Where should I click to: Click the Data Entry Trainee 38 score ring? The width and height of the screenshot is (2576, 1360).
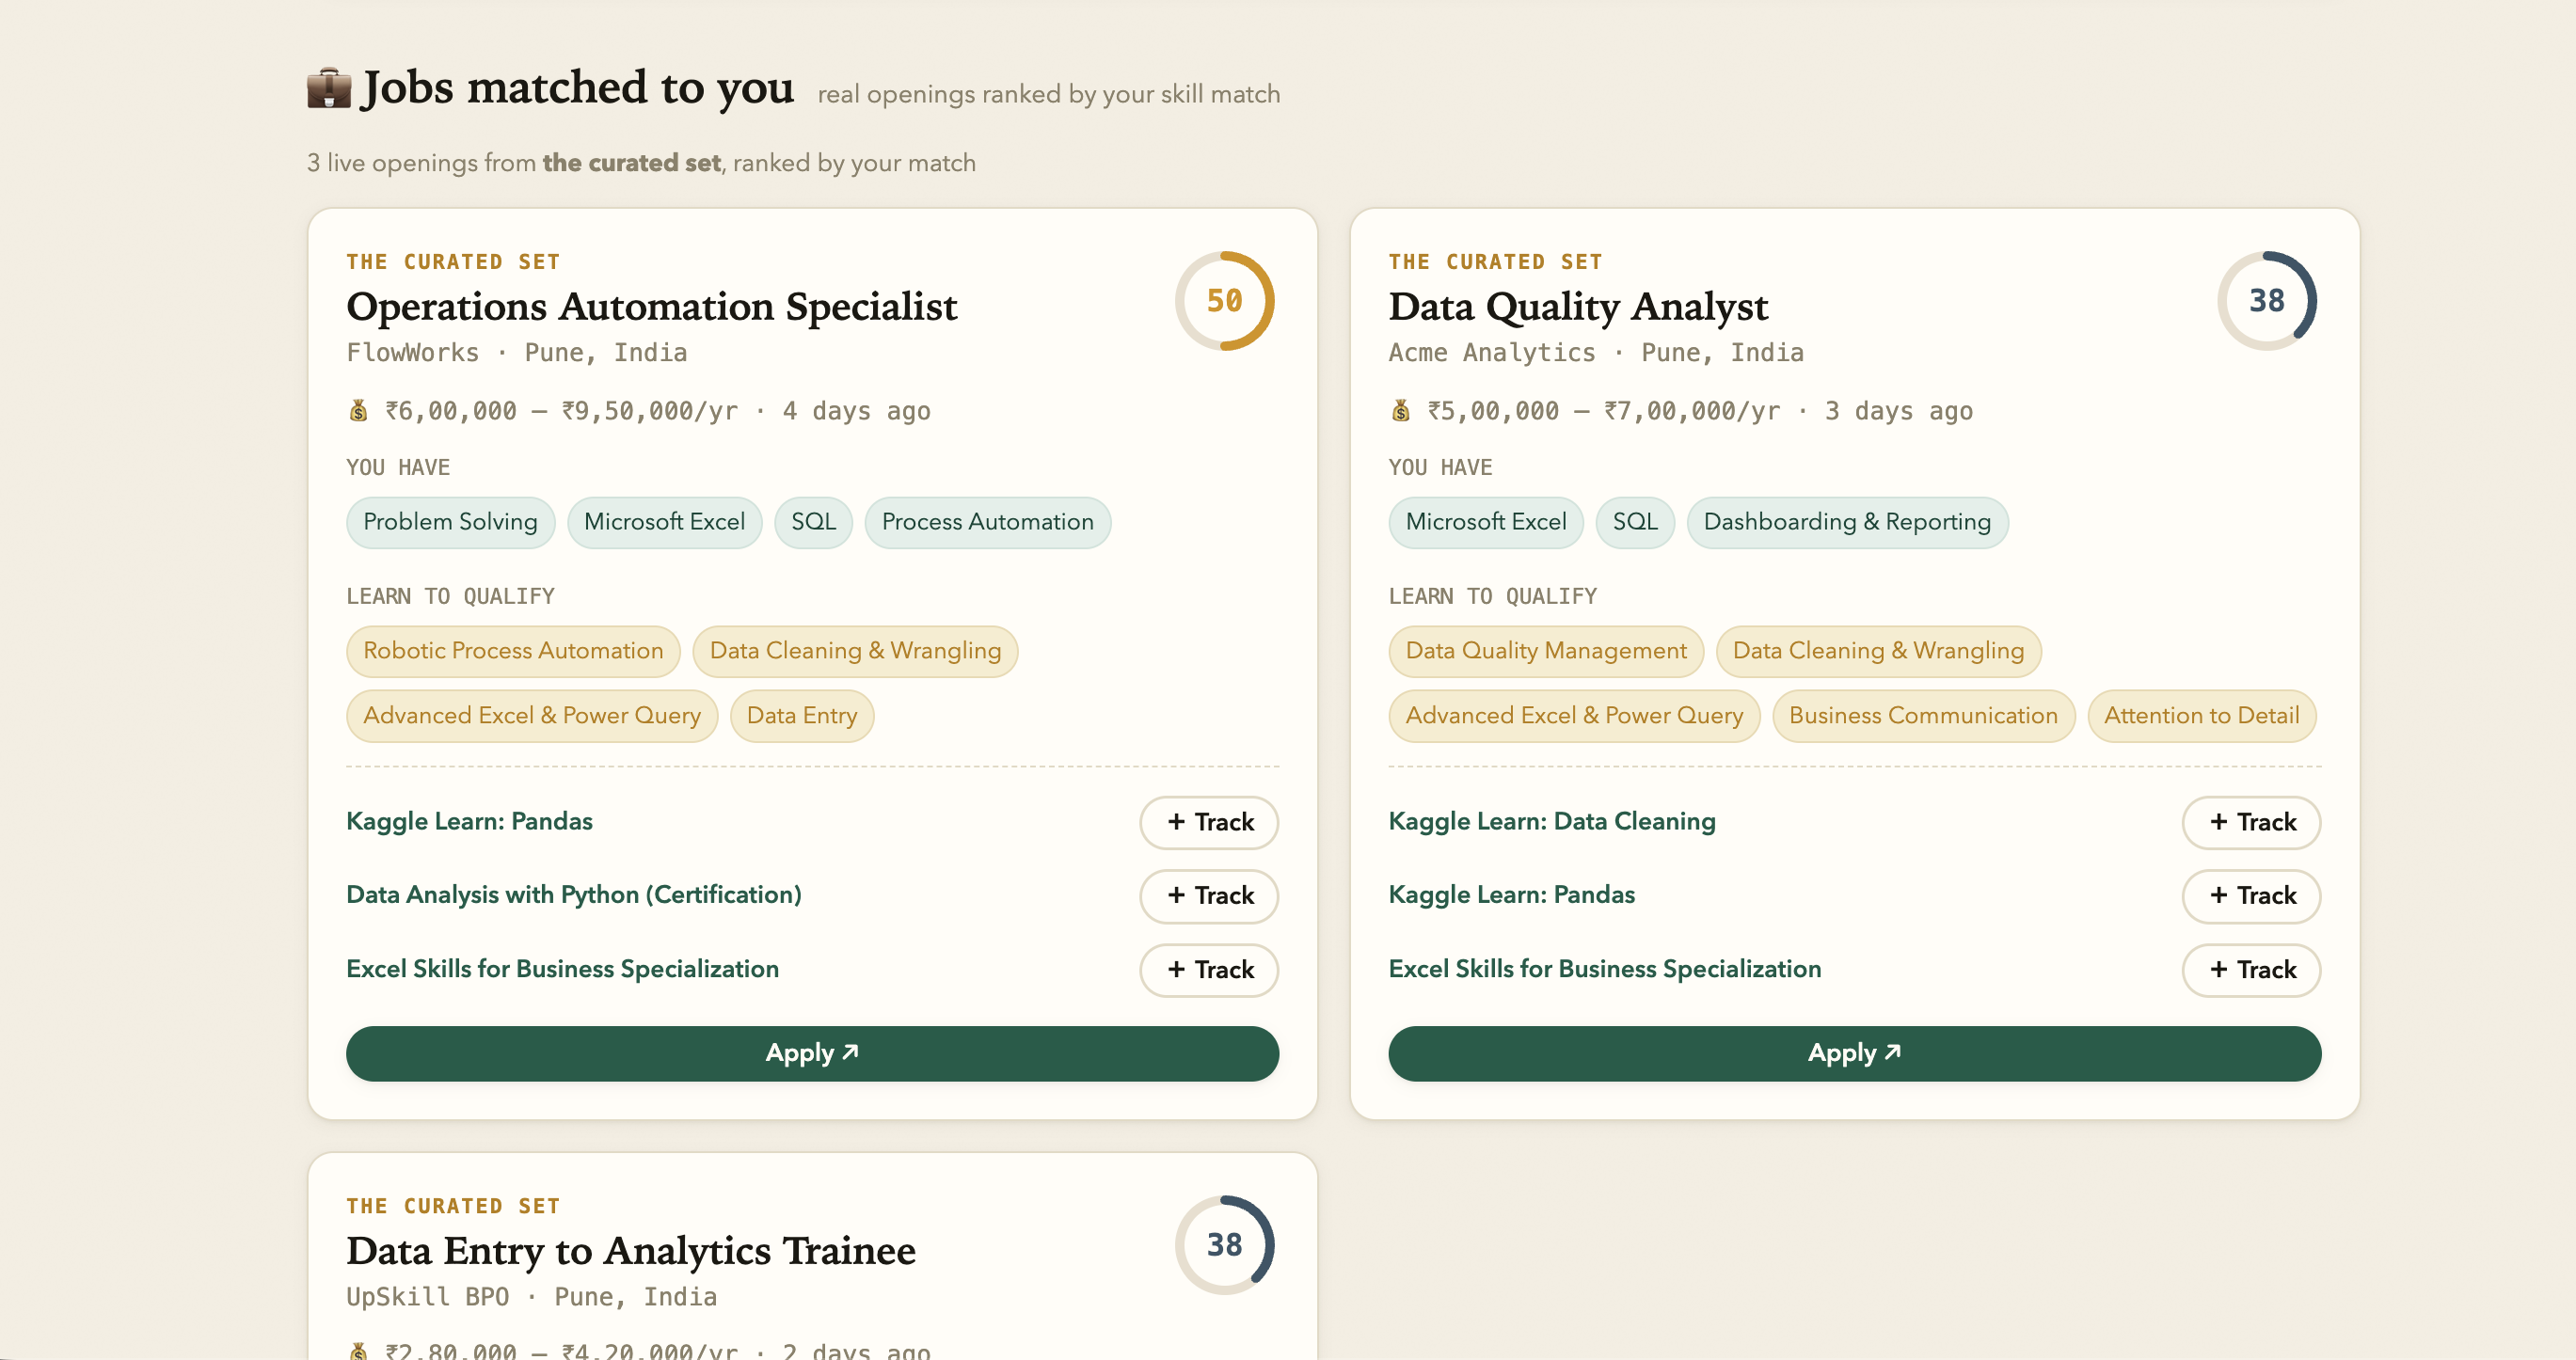tap(1224, 1245)
